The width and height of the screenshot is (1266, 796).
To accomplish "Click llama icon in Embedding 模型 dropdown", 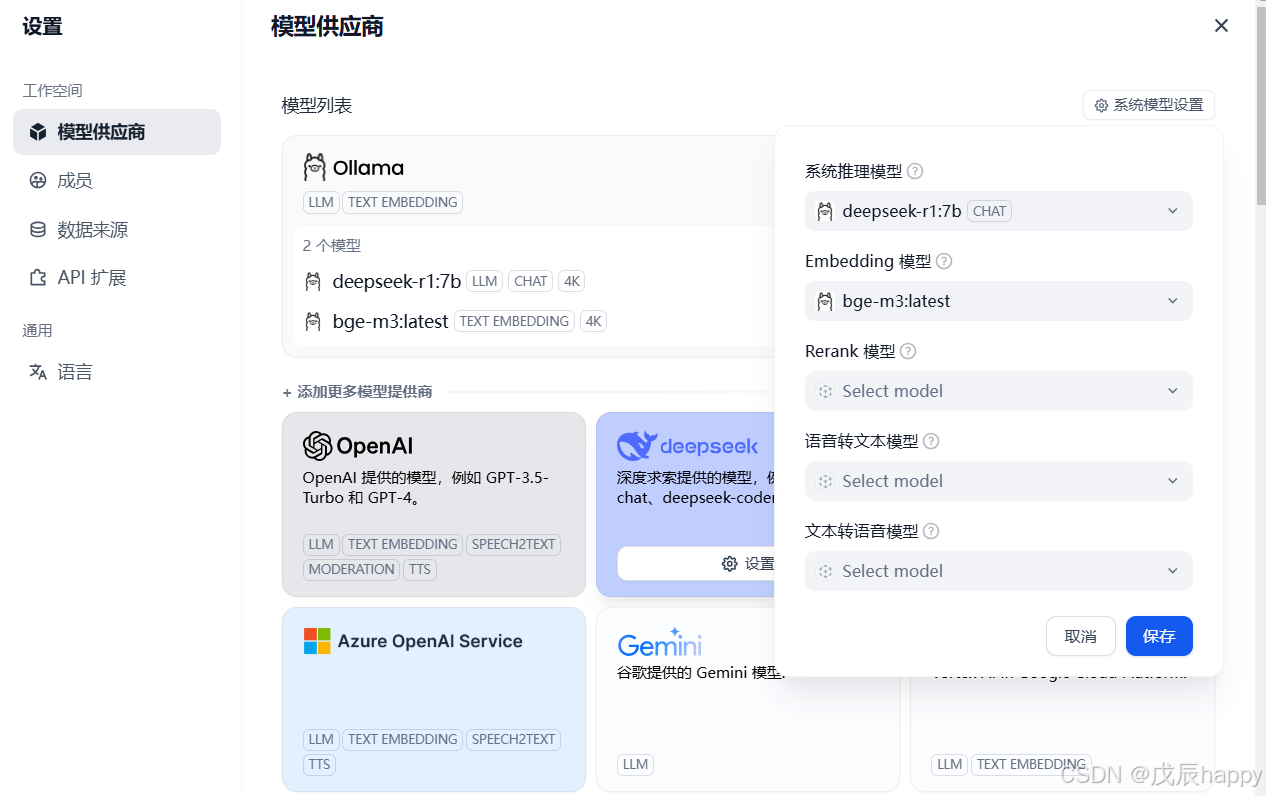I will [825, 301].
